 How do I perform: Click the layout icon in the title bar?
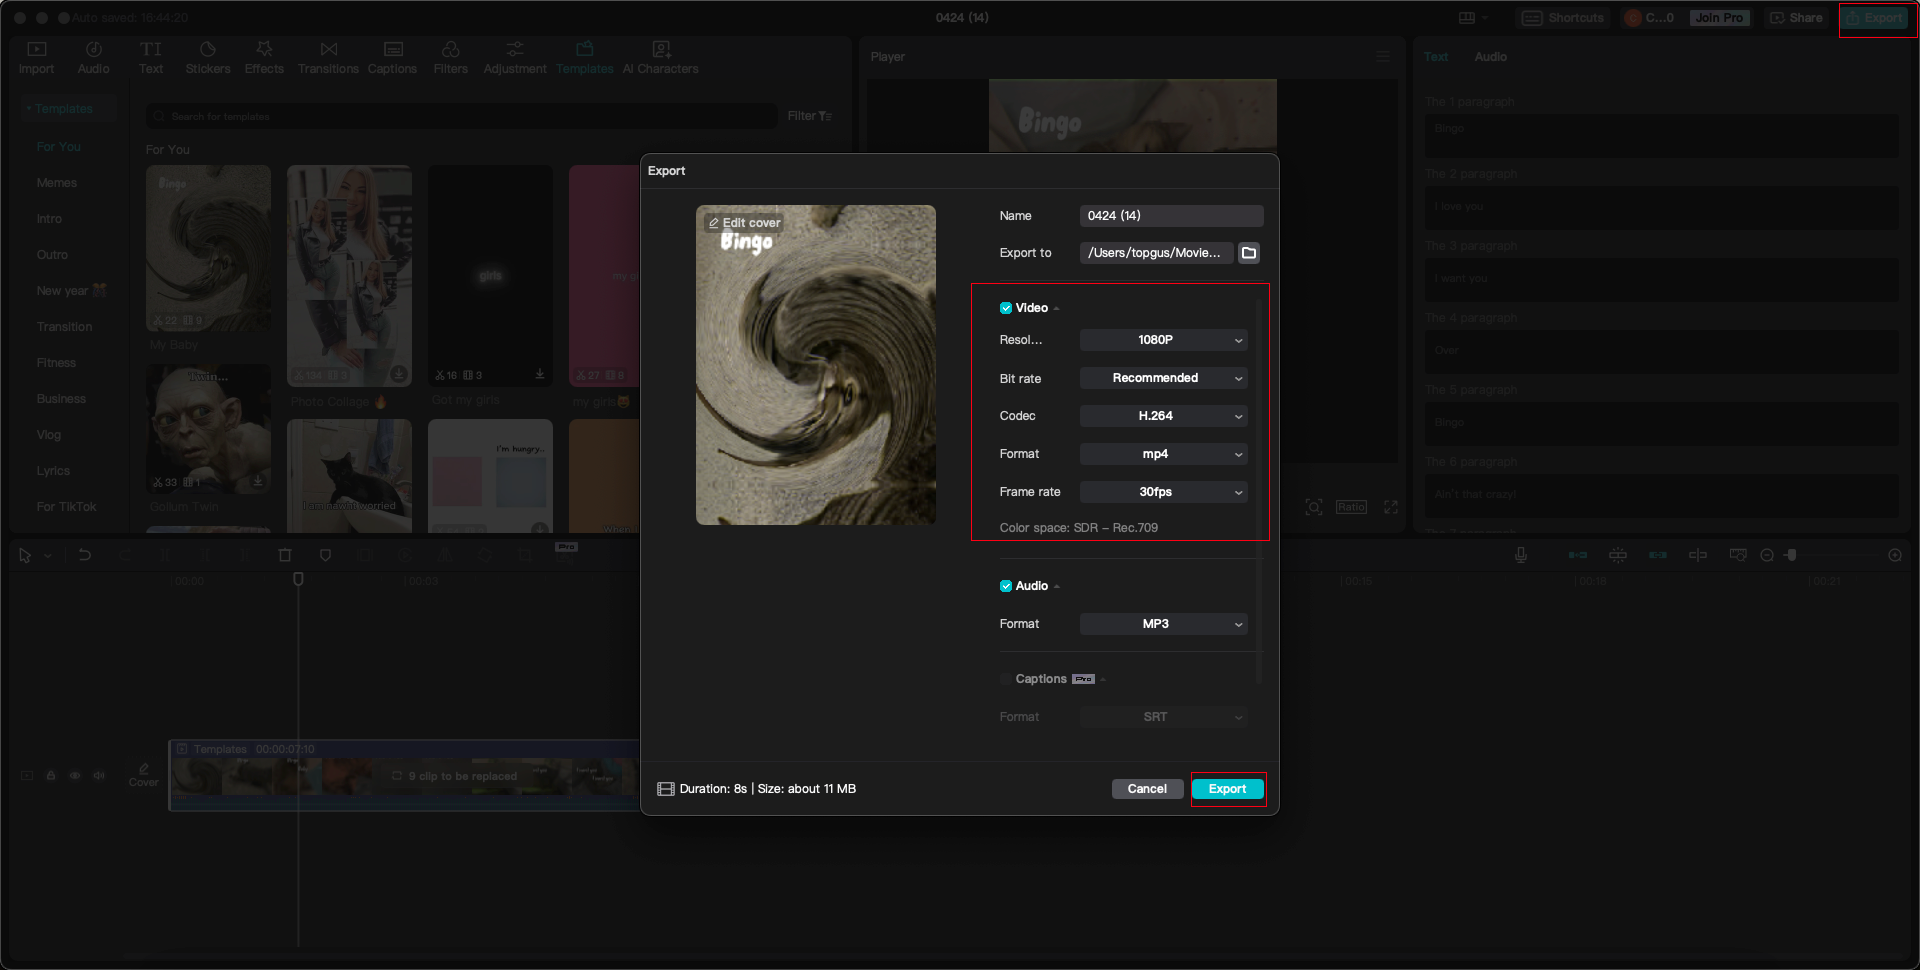[1467, 18]
